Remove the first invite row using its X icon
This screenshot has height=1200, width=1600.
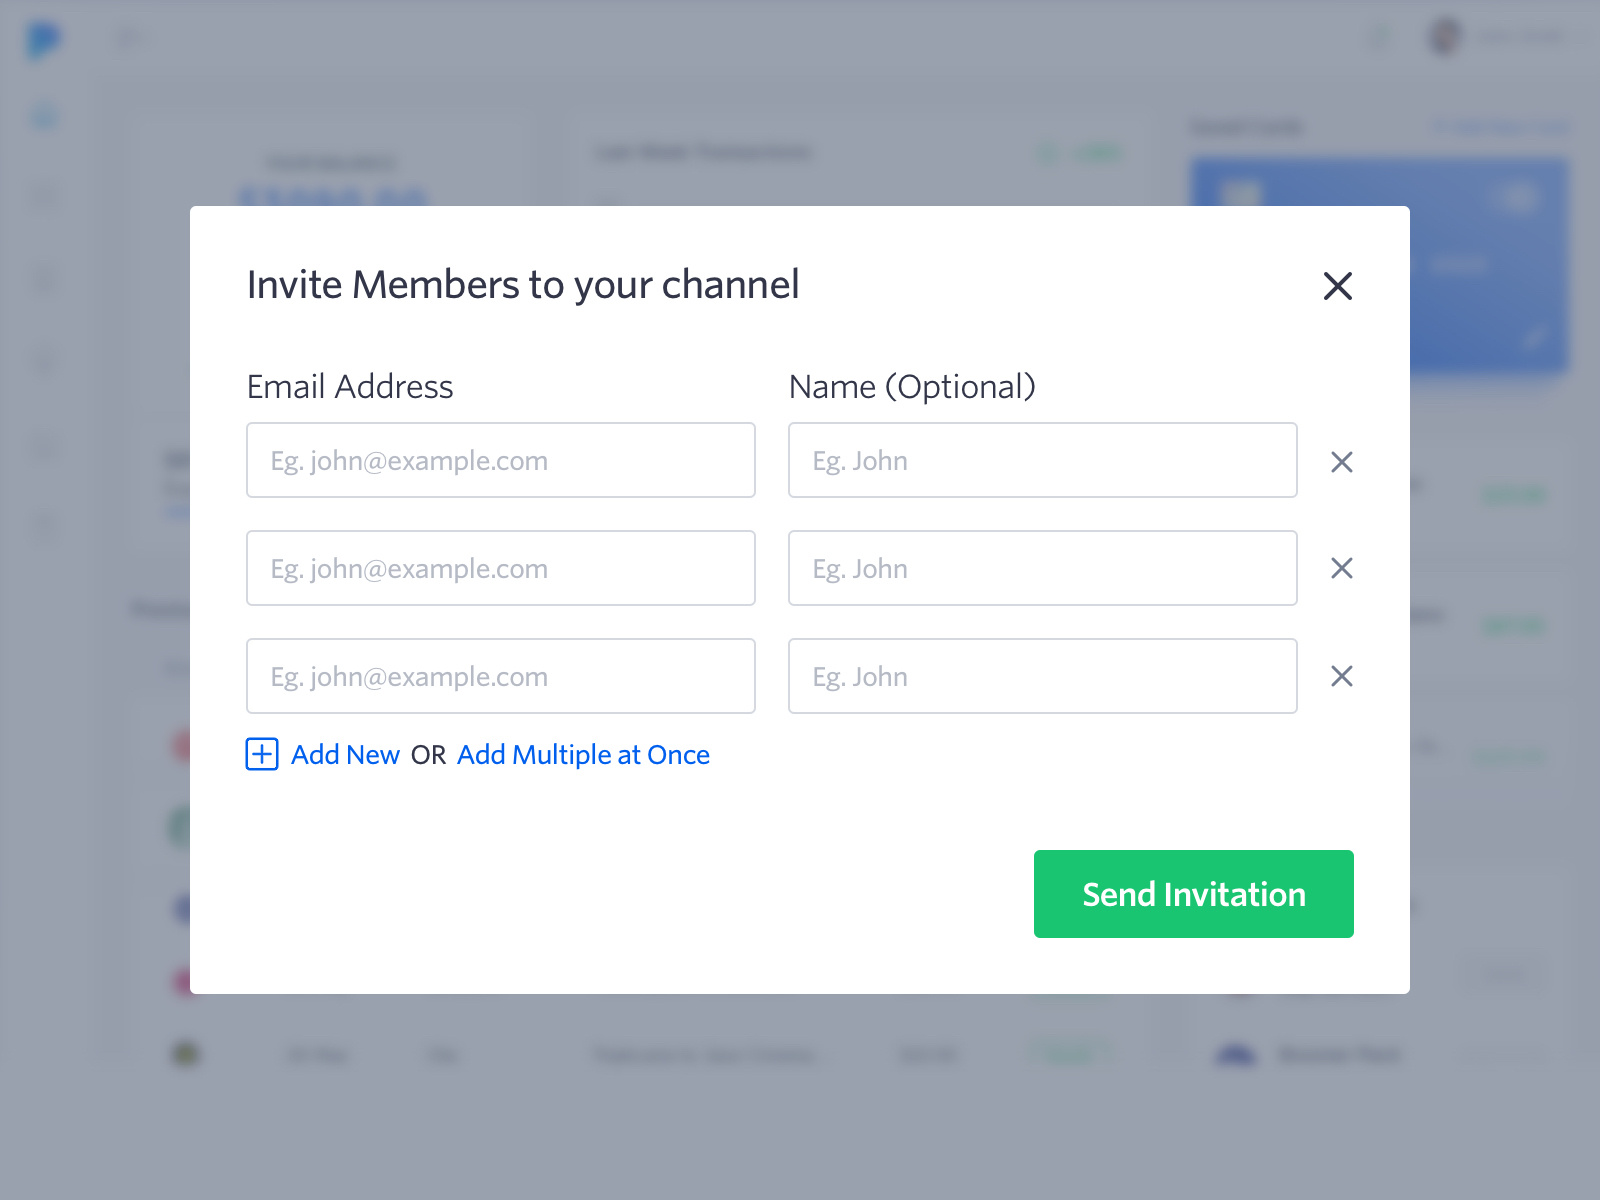[1341, 461]
